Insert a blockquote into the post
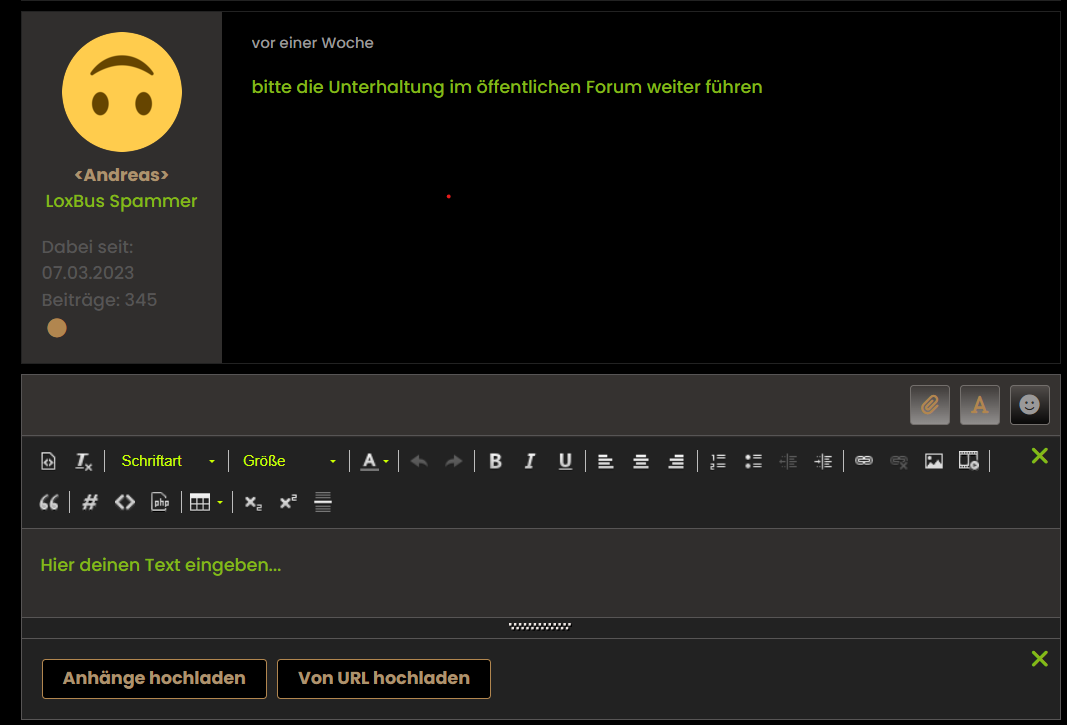This screenshot has width=1067, height=725. pyautogui.click(x=48, y=501)
